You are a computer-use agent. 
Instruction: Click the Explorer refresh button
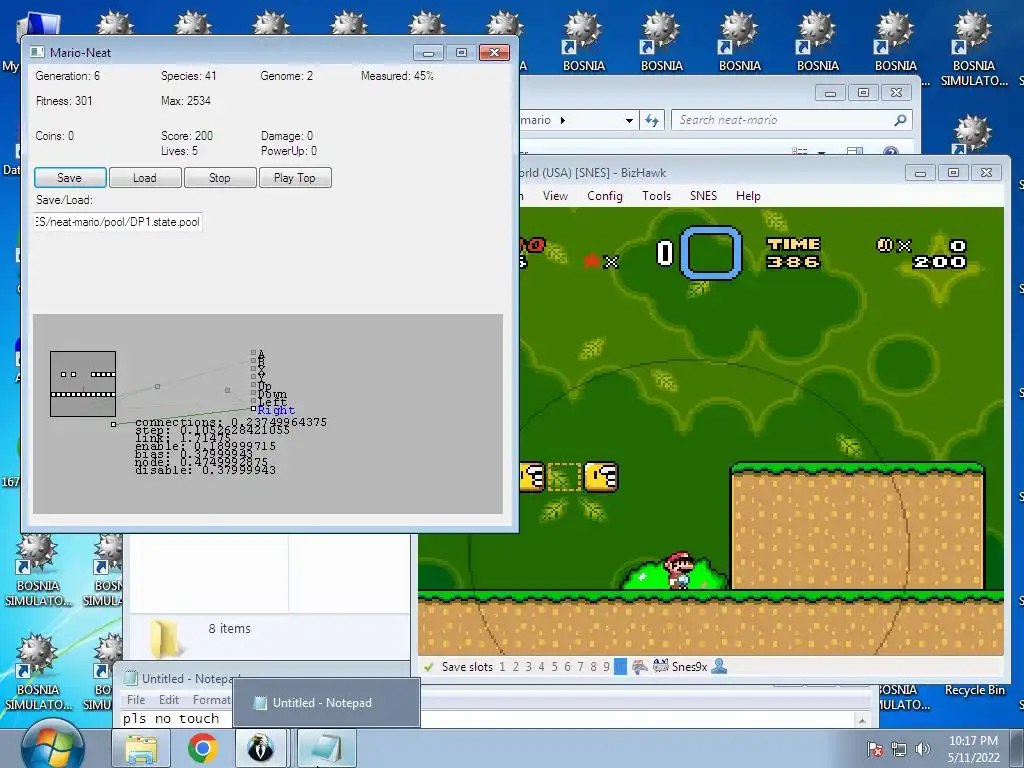[652, 120]
